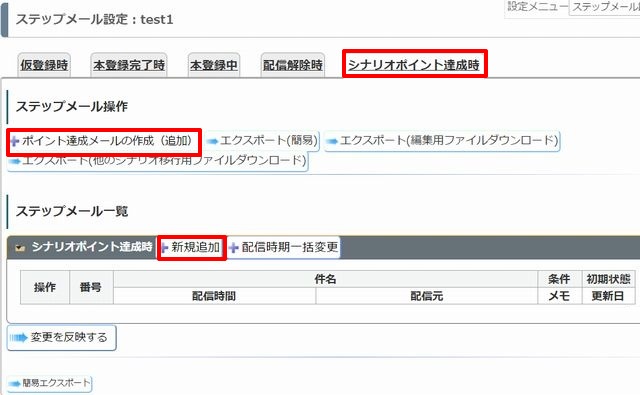
Task: Click 変更を反映する button
Action: tap(61, 337)
